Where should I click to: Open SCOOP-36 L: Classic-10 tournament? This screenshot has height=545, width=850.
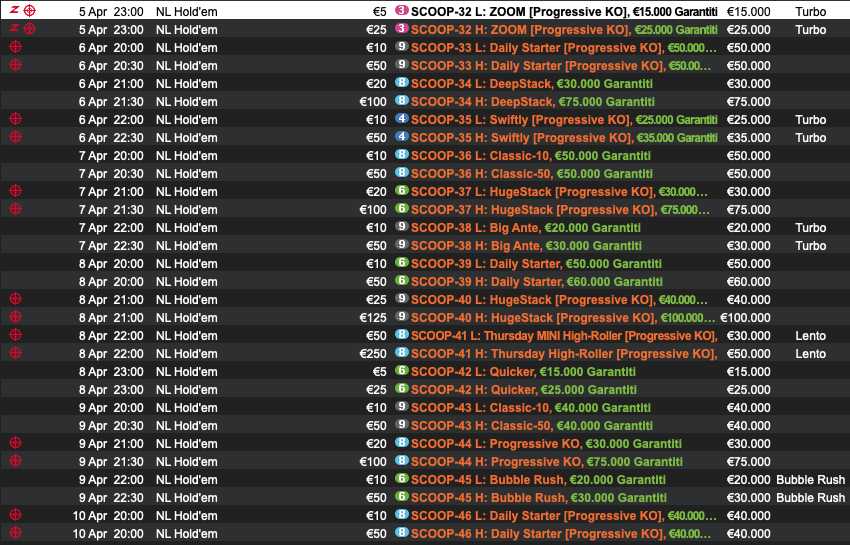tap(531, 156)
